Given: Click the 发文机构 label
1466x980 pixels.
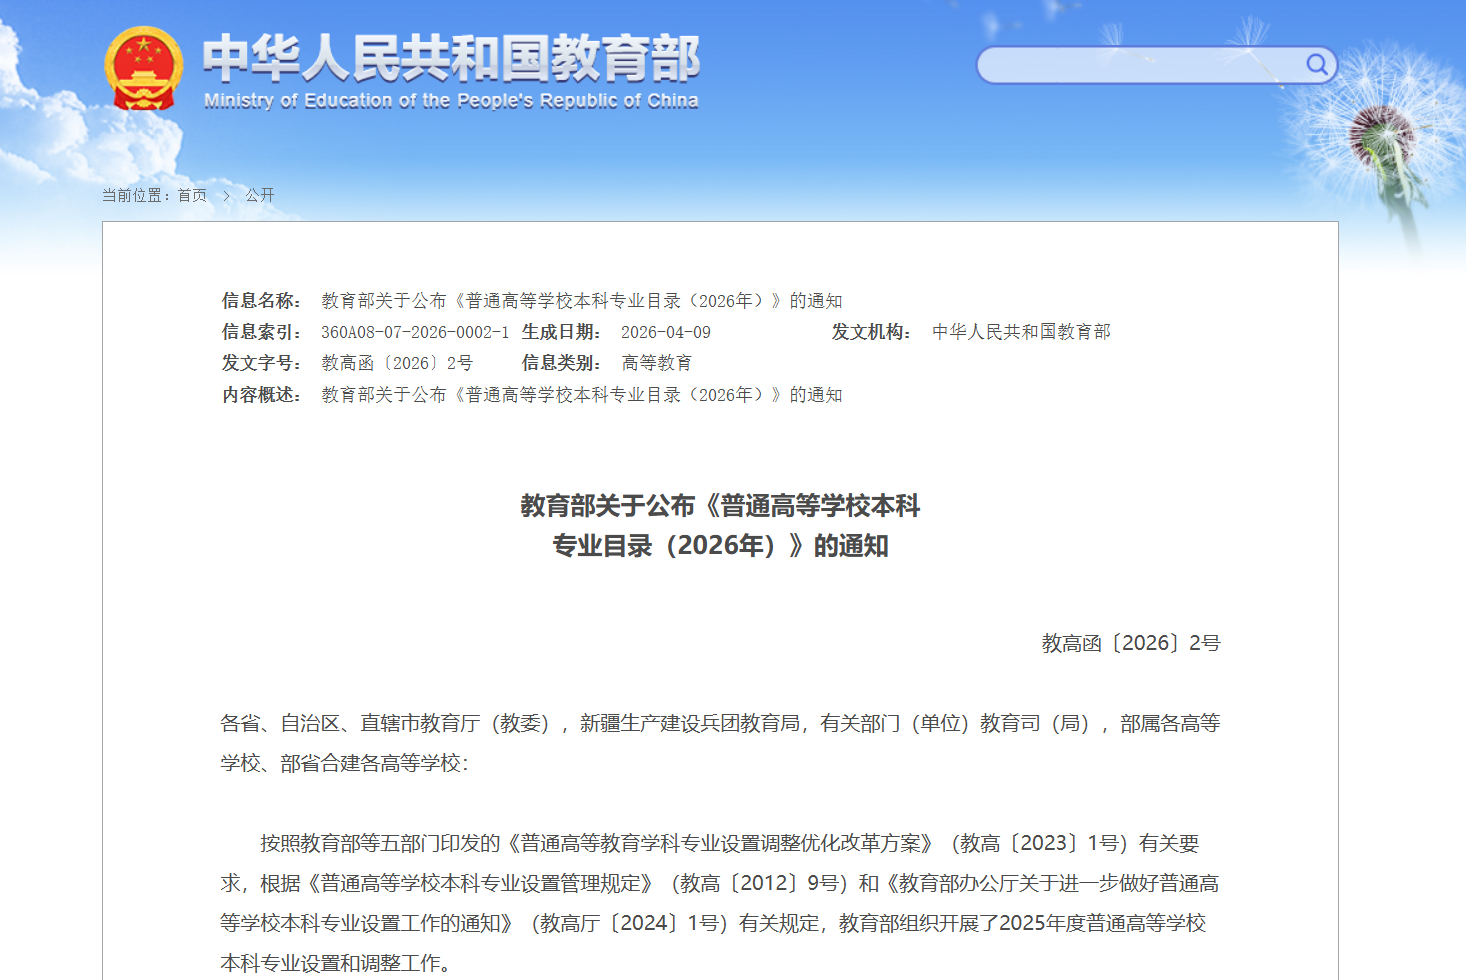Looking at the screenshot, I should pyautogui.click(x=872, y=332).
